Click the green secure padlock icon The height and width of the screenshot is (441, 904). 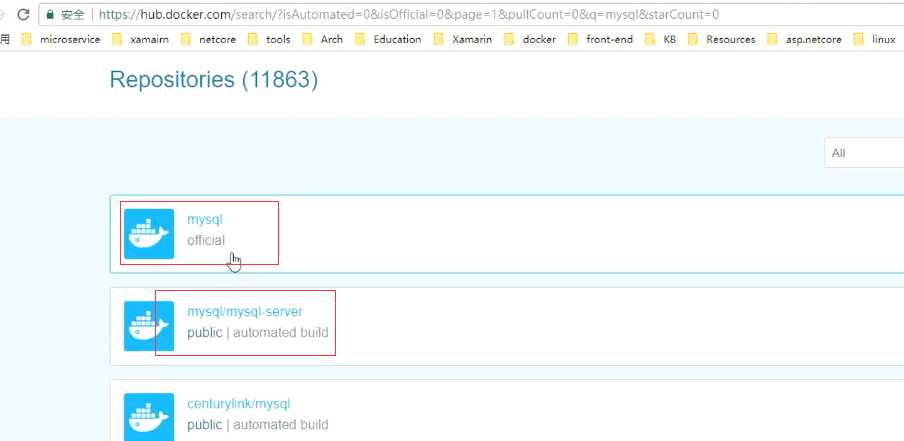[x=50, y=14]
